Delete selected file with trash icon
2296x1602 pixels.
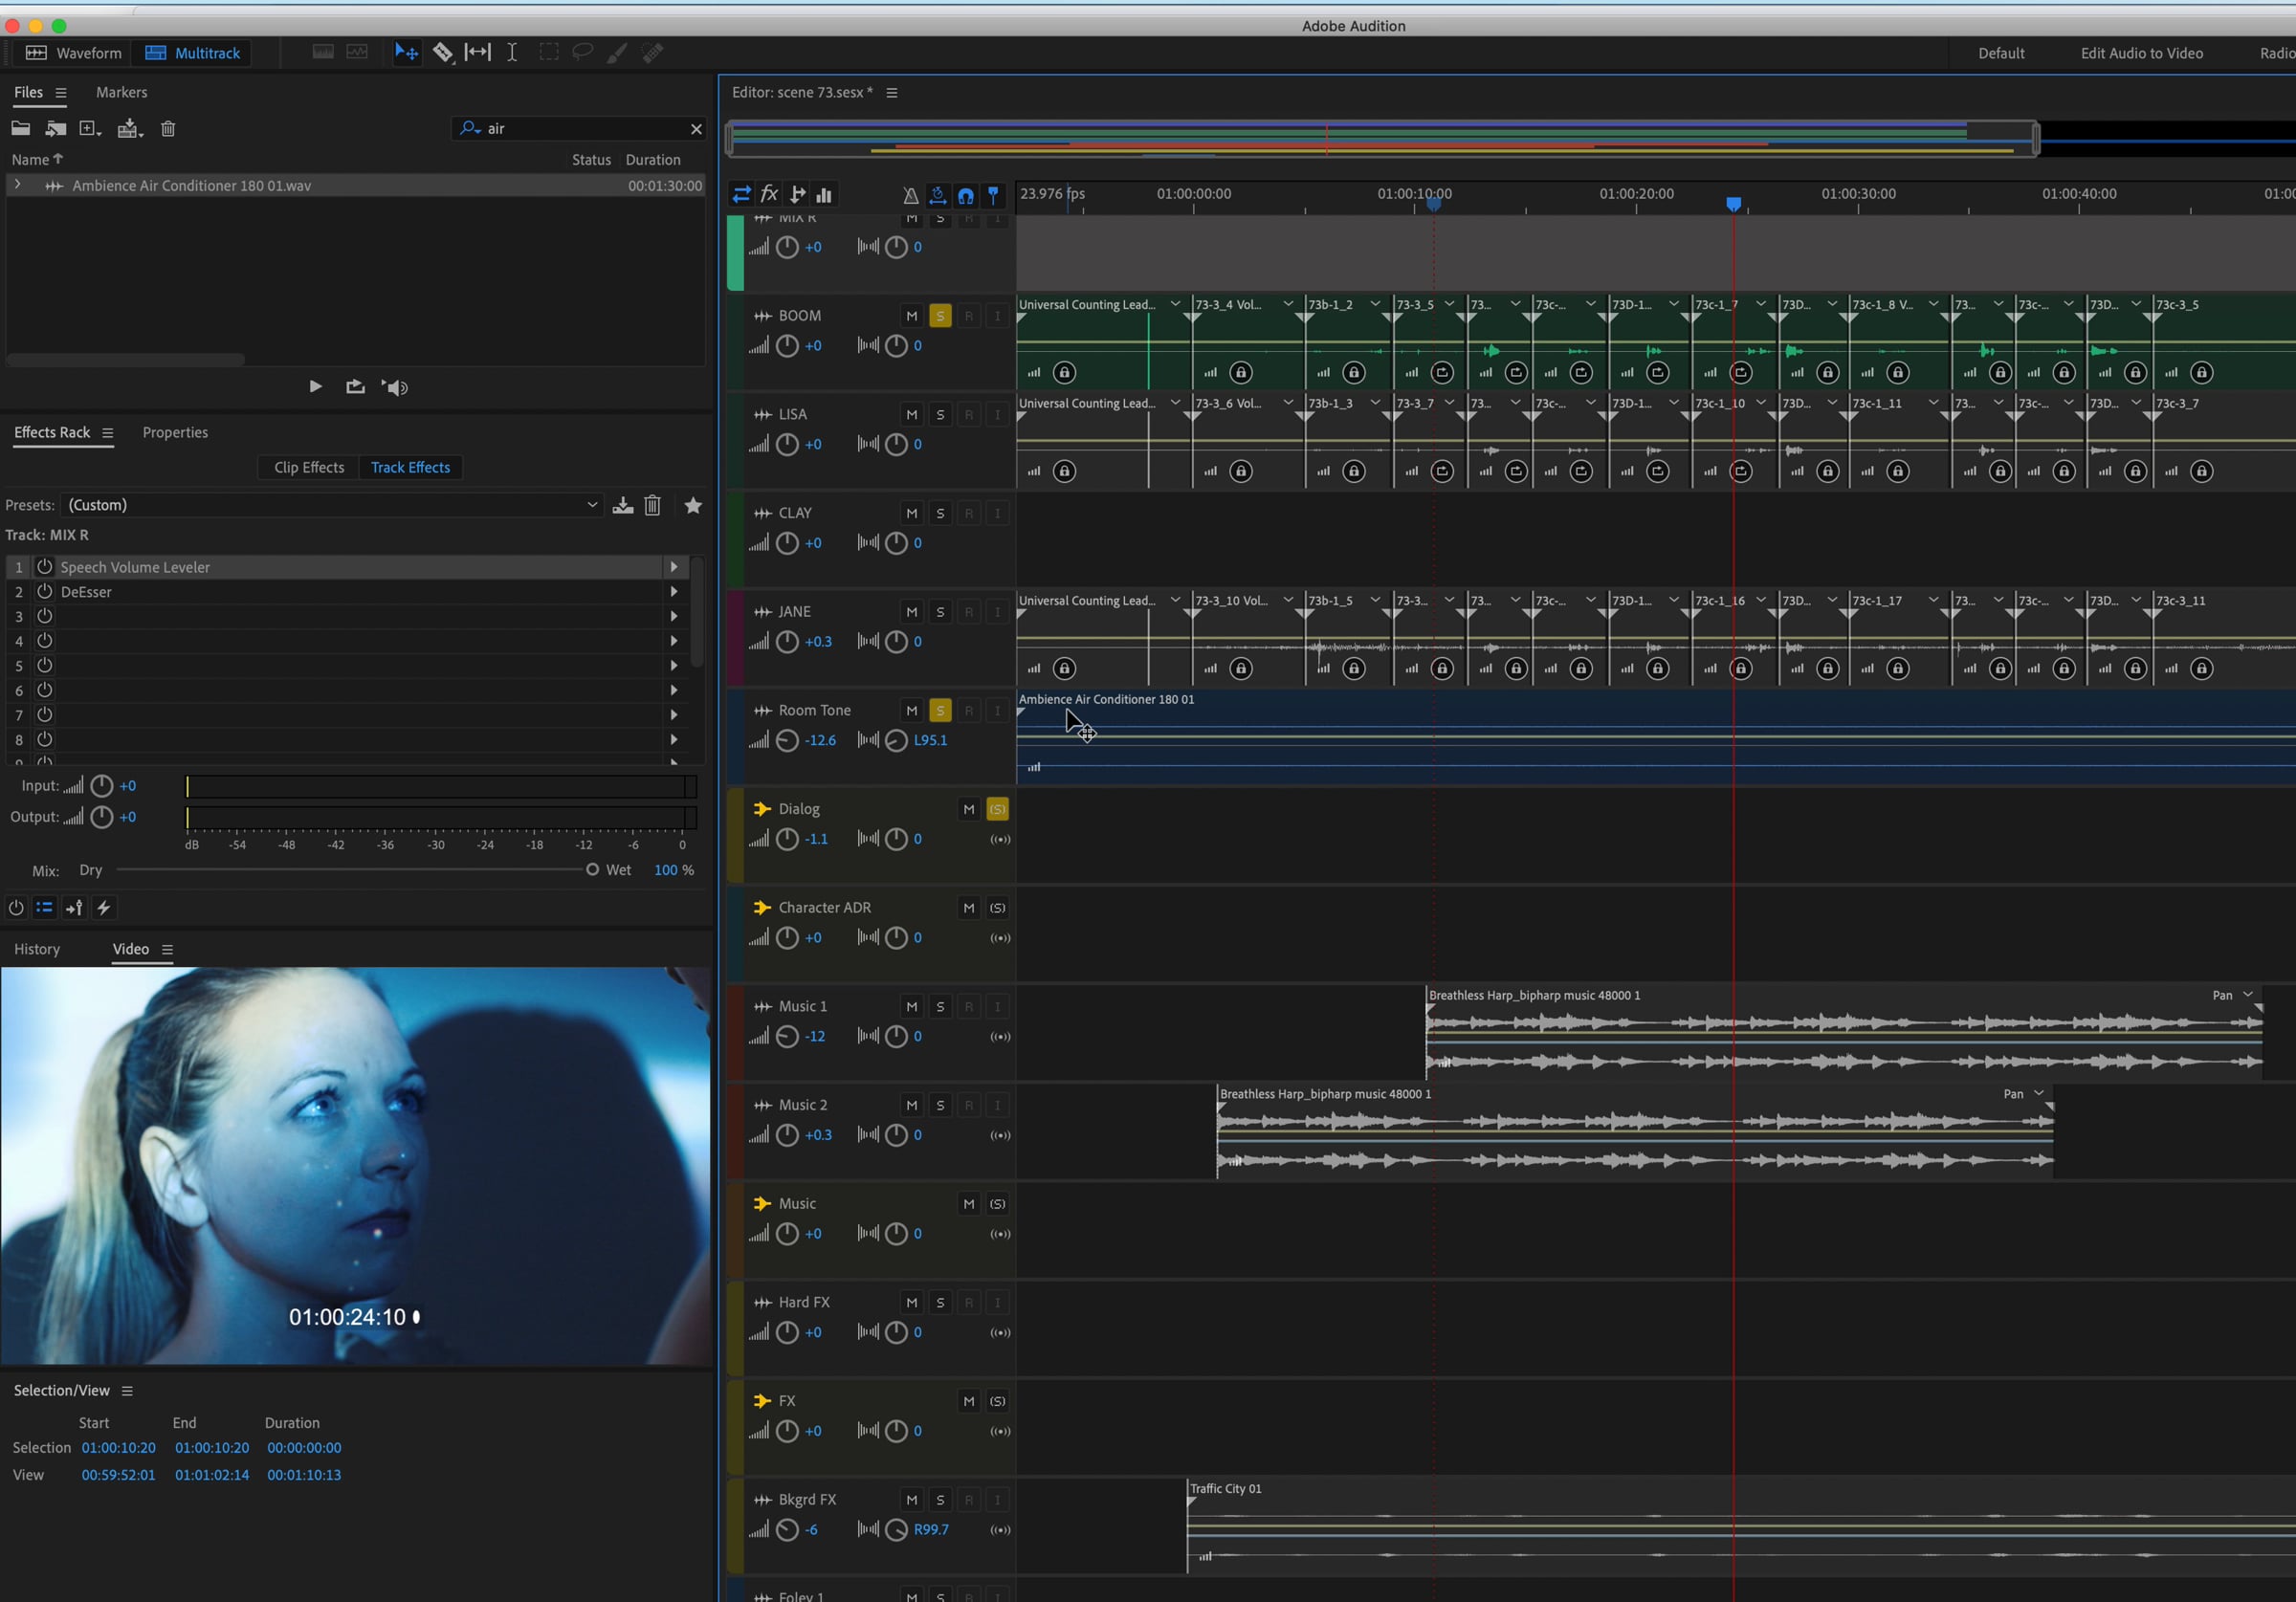tap(168, 128)
